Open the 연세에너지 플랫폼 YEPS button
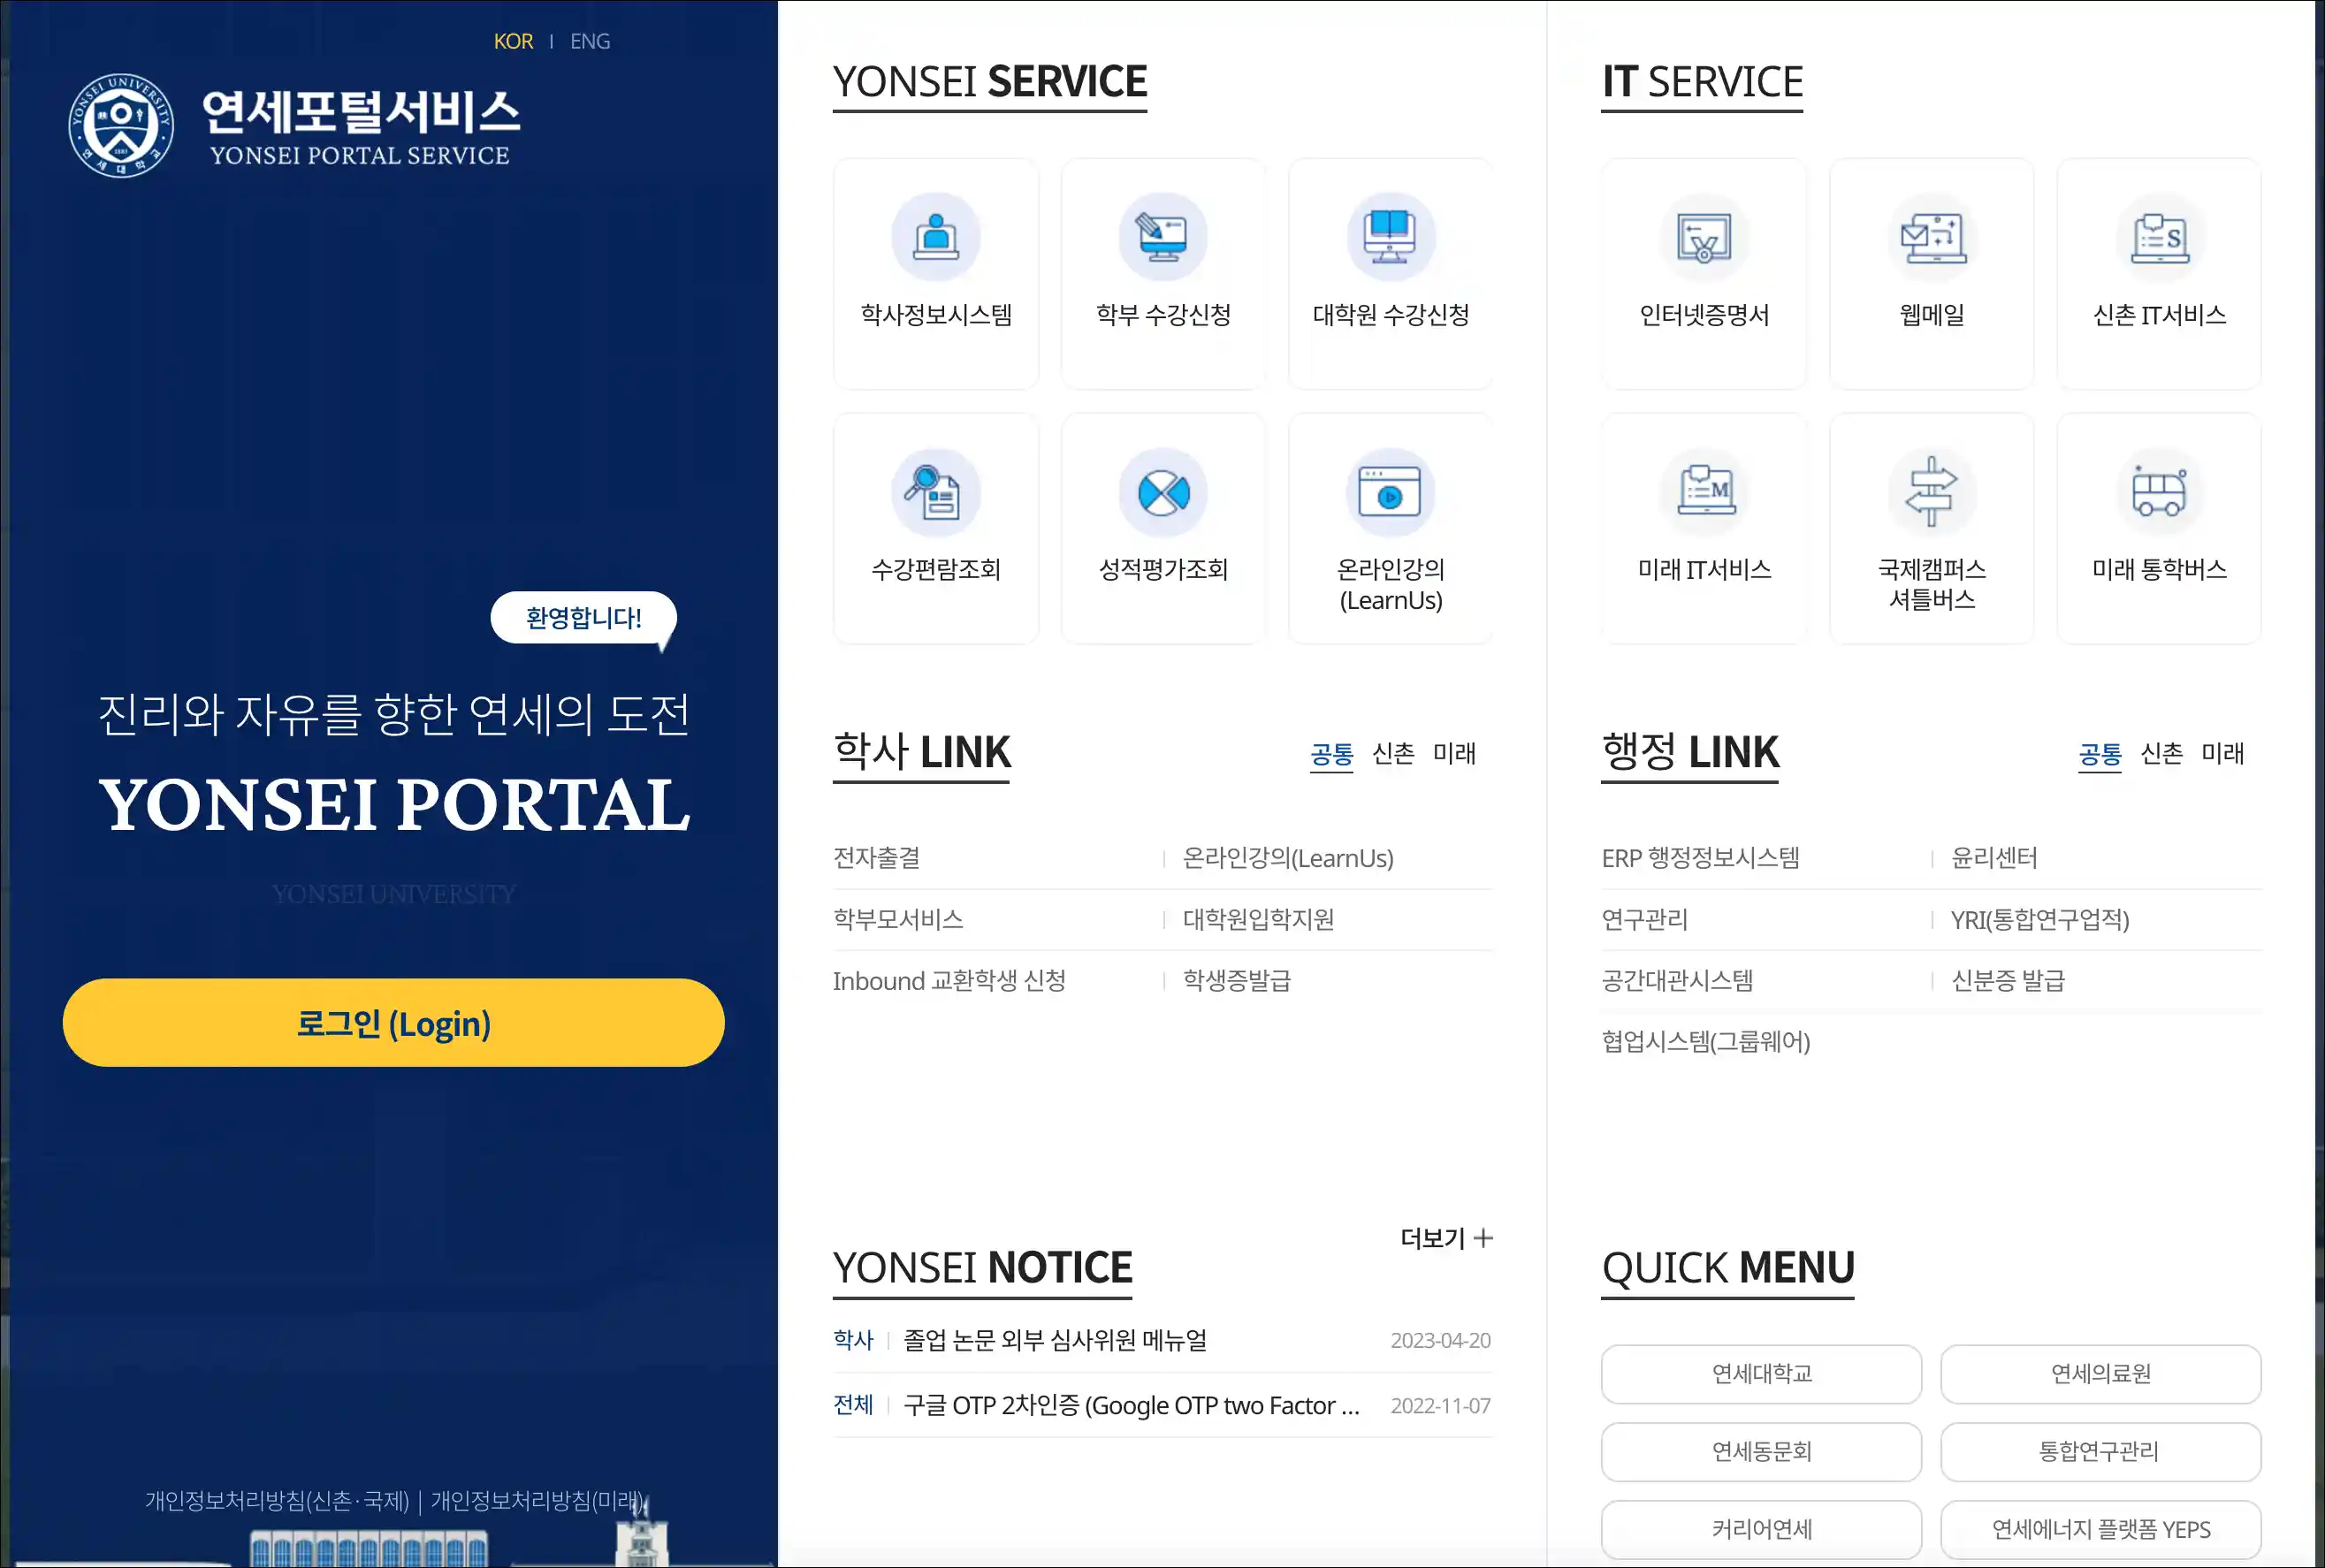 click(2100, 1530)
